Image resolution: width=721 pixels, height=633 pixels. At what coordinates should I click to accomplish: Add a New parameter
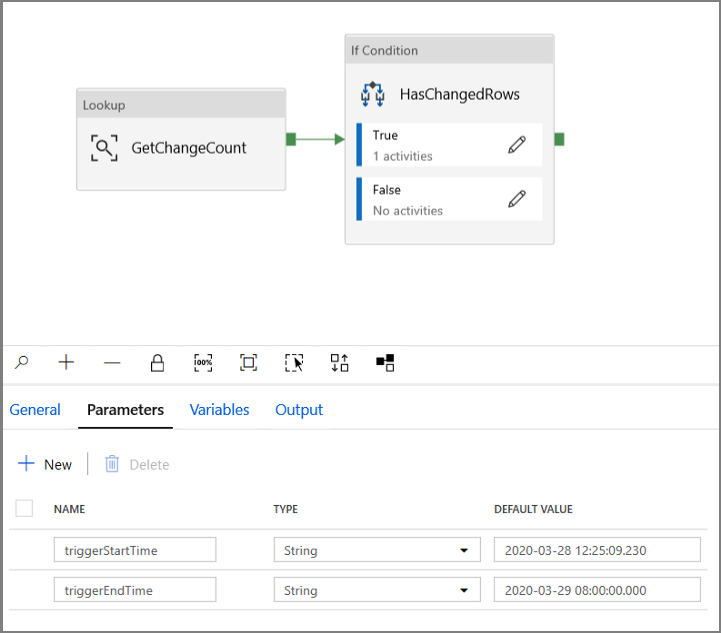[x=46, y=464]
